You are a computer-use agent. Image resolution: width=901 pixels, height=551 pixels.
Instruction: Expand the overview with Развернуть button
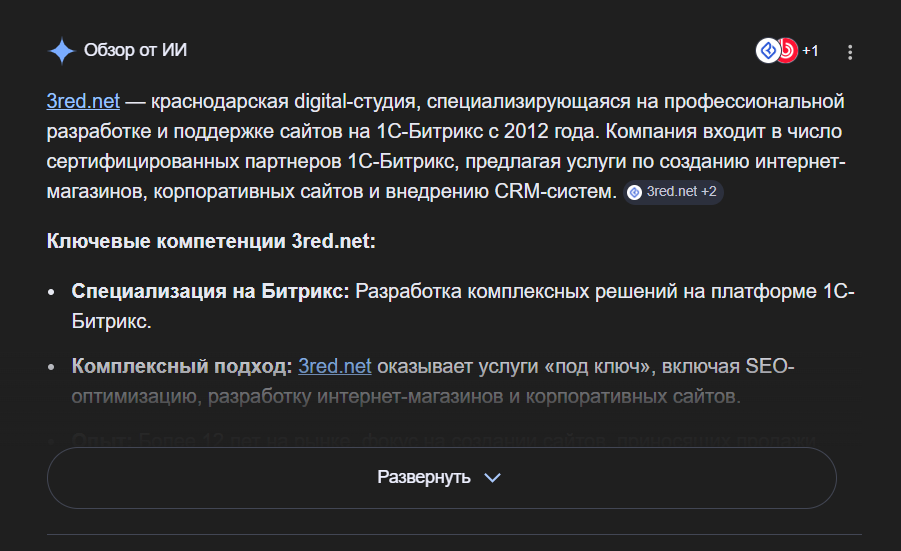[441, 477]
